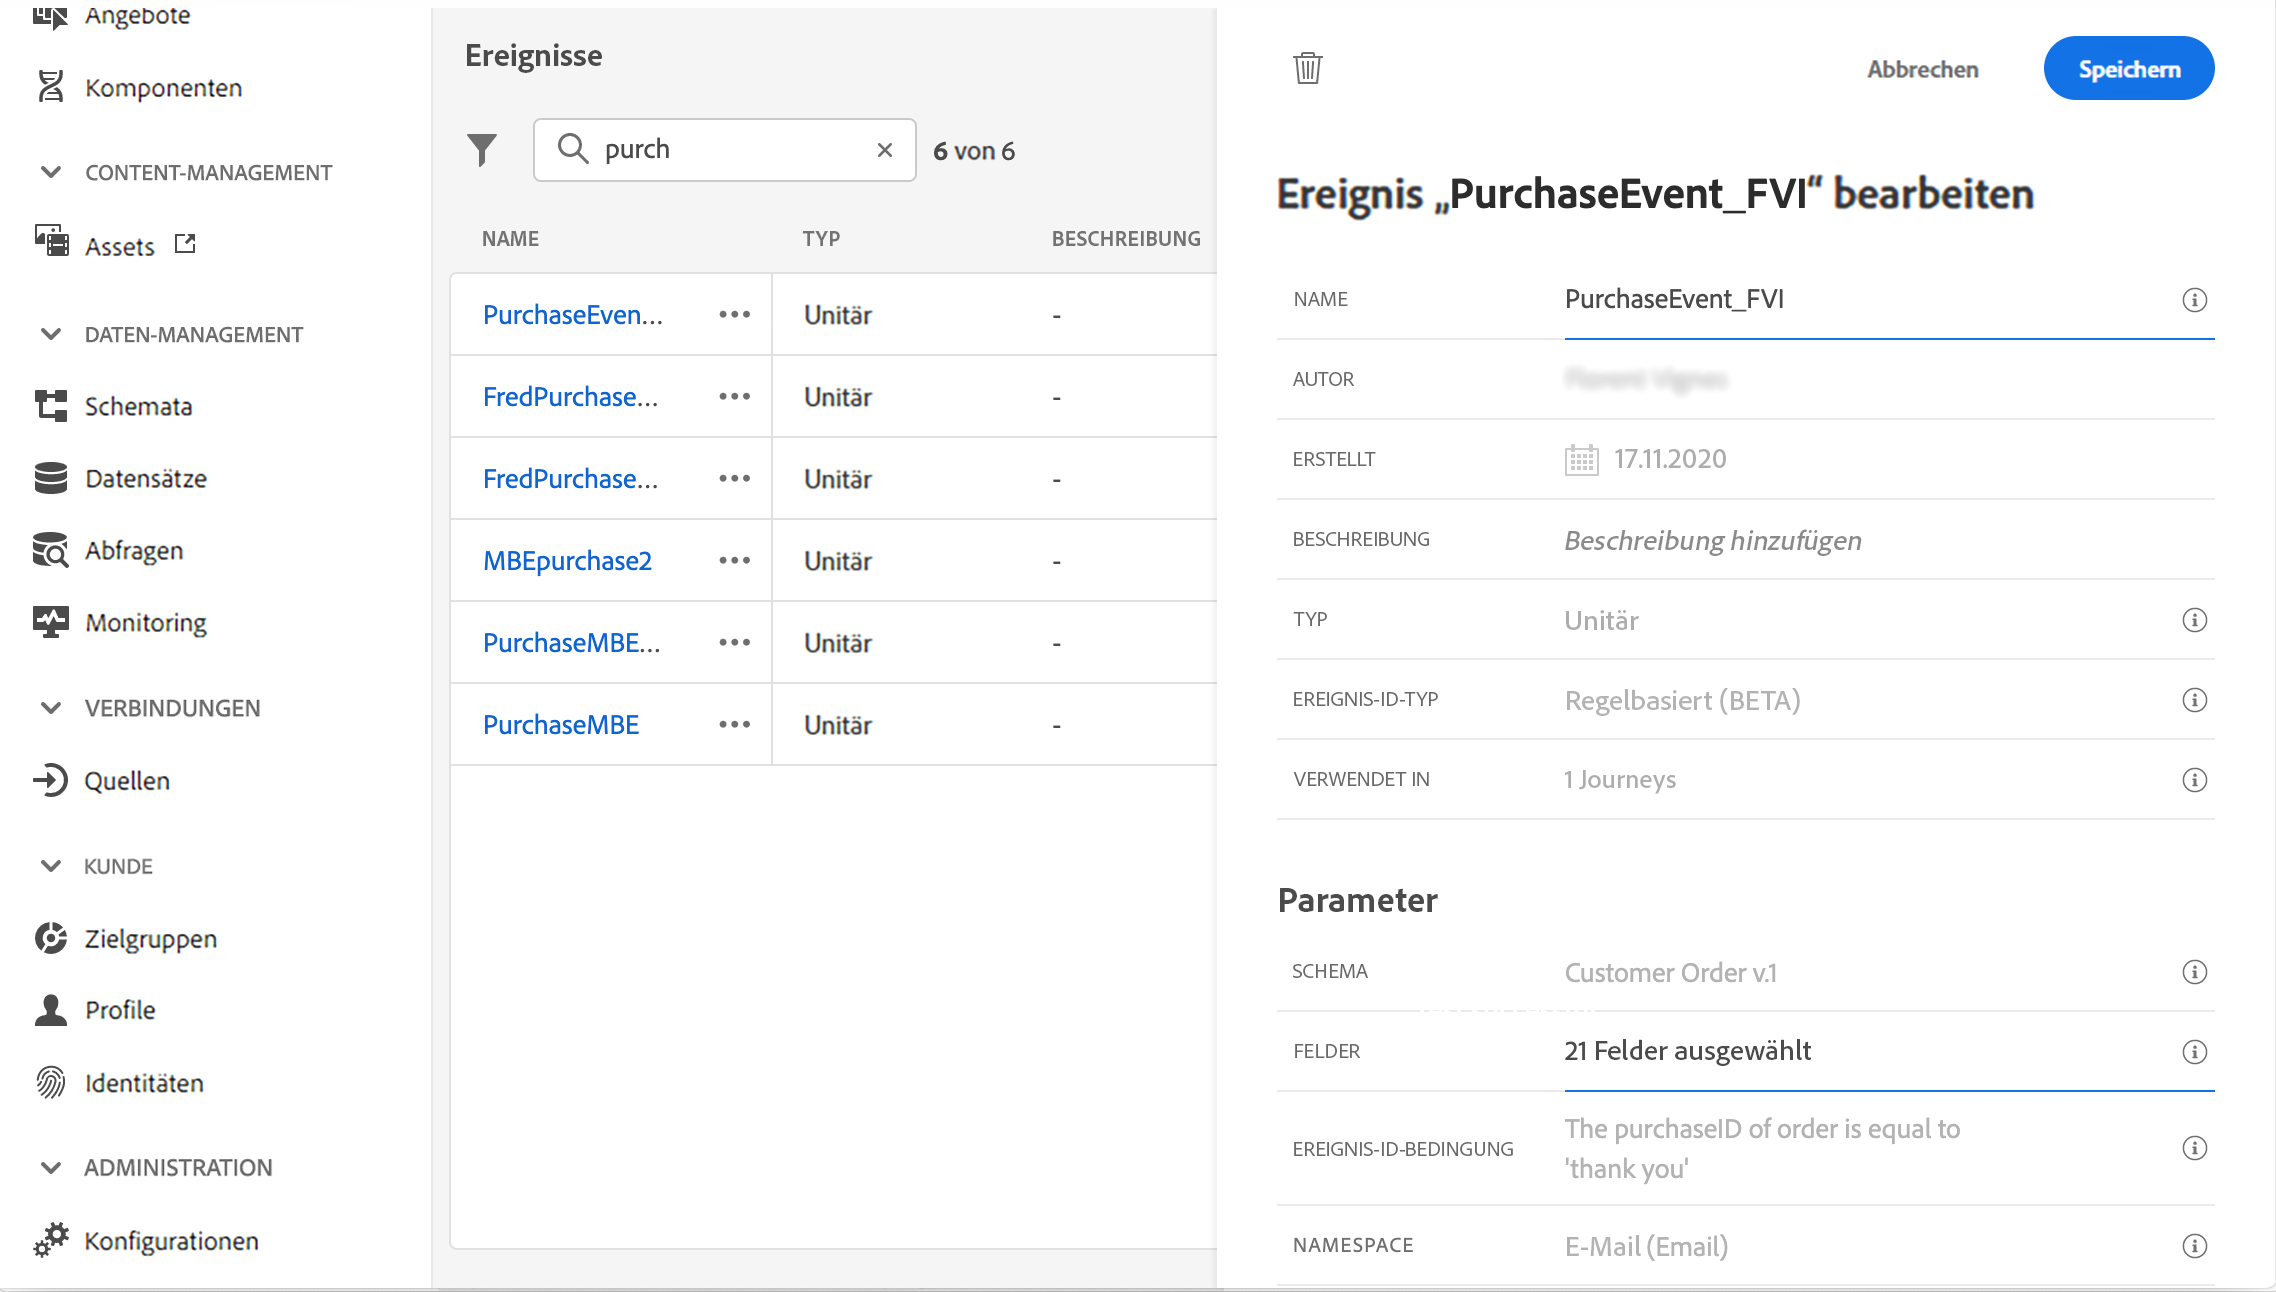This screenshot has width=2276, height=1292.
Task: Go to Zielgruppen in sidebar
Action: (150, 938)
